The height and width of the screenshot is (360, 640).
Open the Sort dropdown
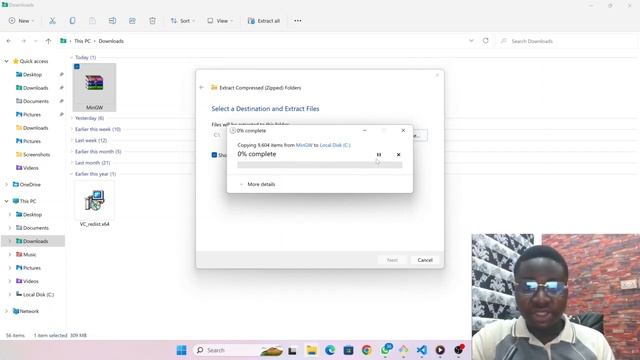pyautogui.click(x=183, y=21)
